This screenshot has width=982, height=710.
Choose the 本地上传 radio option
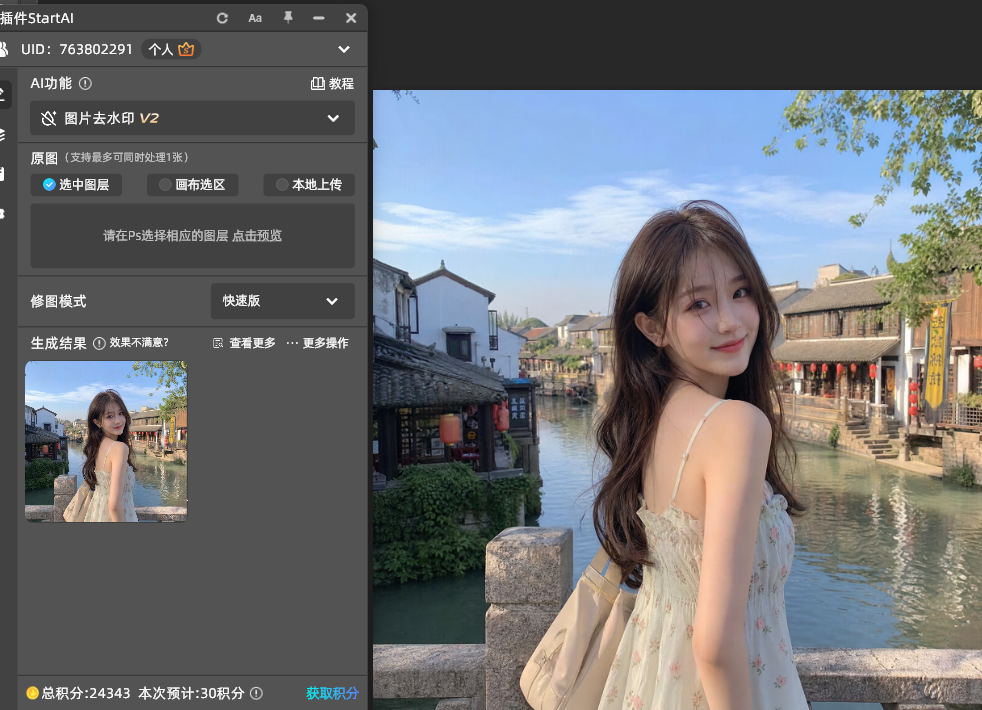pyautogui.click(x=309, y=185)
